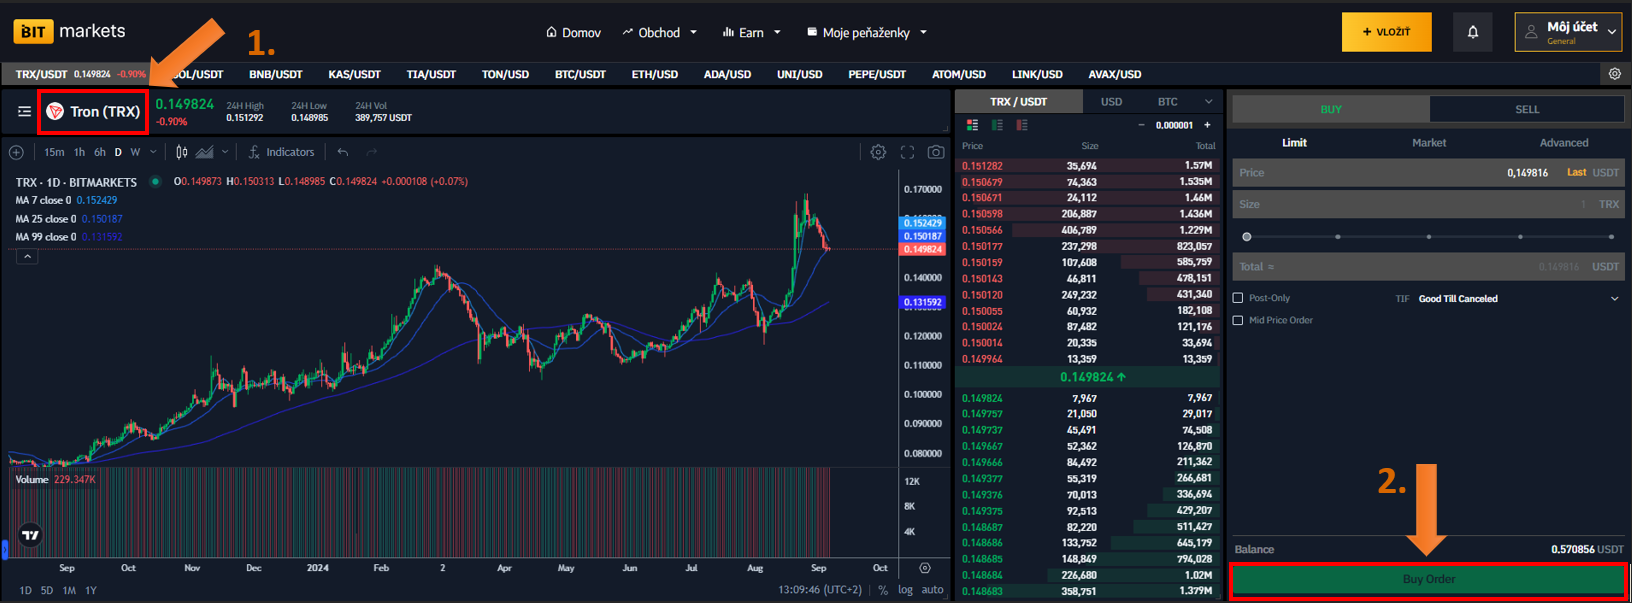The width and height of the screenshot is (1632, 603).
Task: Select BNB/USDT in ticker bar
Action: (x=275, y=74)
